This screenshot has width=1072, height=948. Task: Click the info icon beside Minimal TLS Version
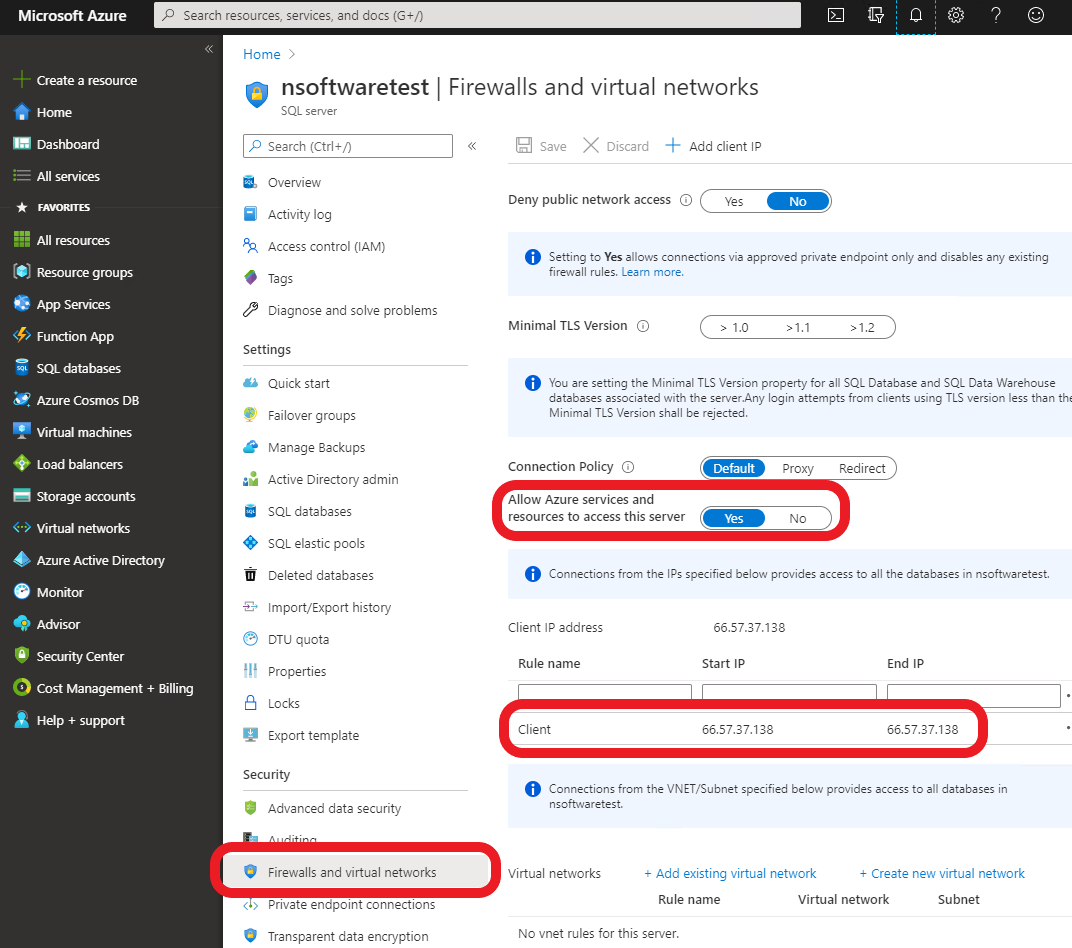tap(643, 326)
